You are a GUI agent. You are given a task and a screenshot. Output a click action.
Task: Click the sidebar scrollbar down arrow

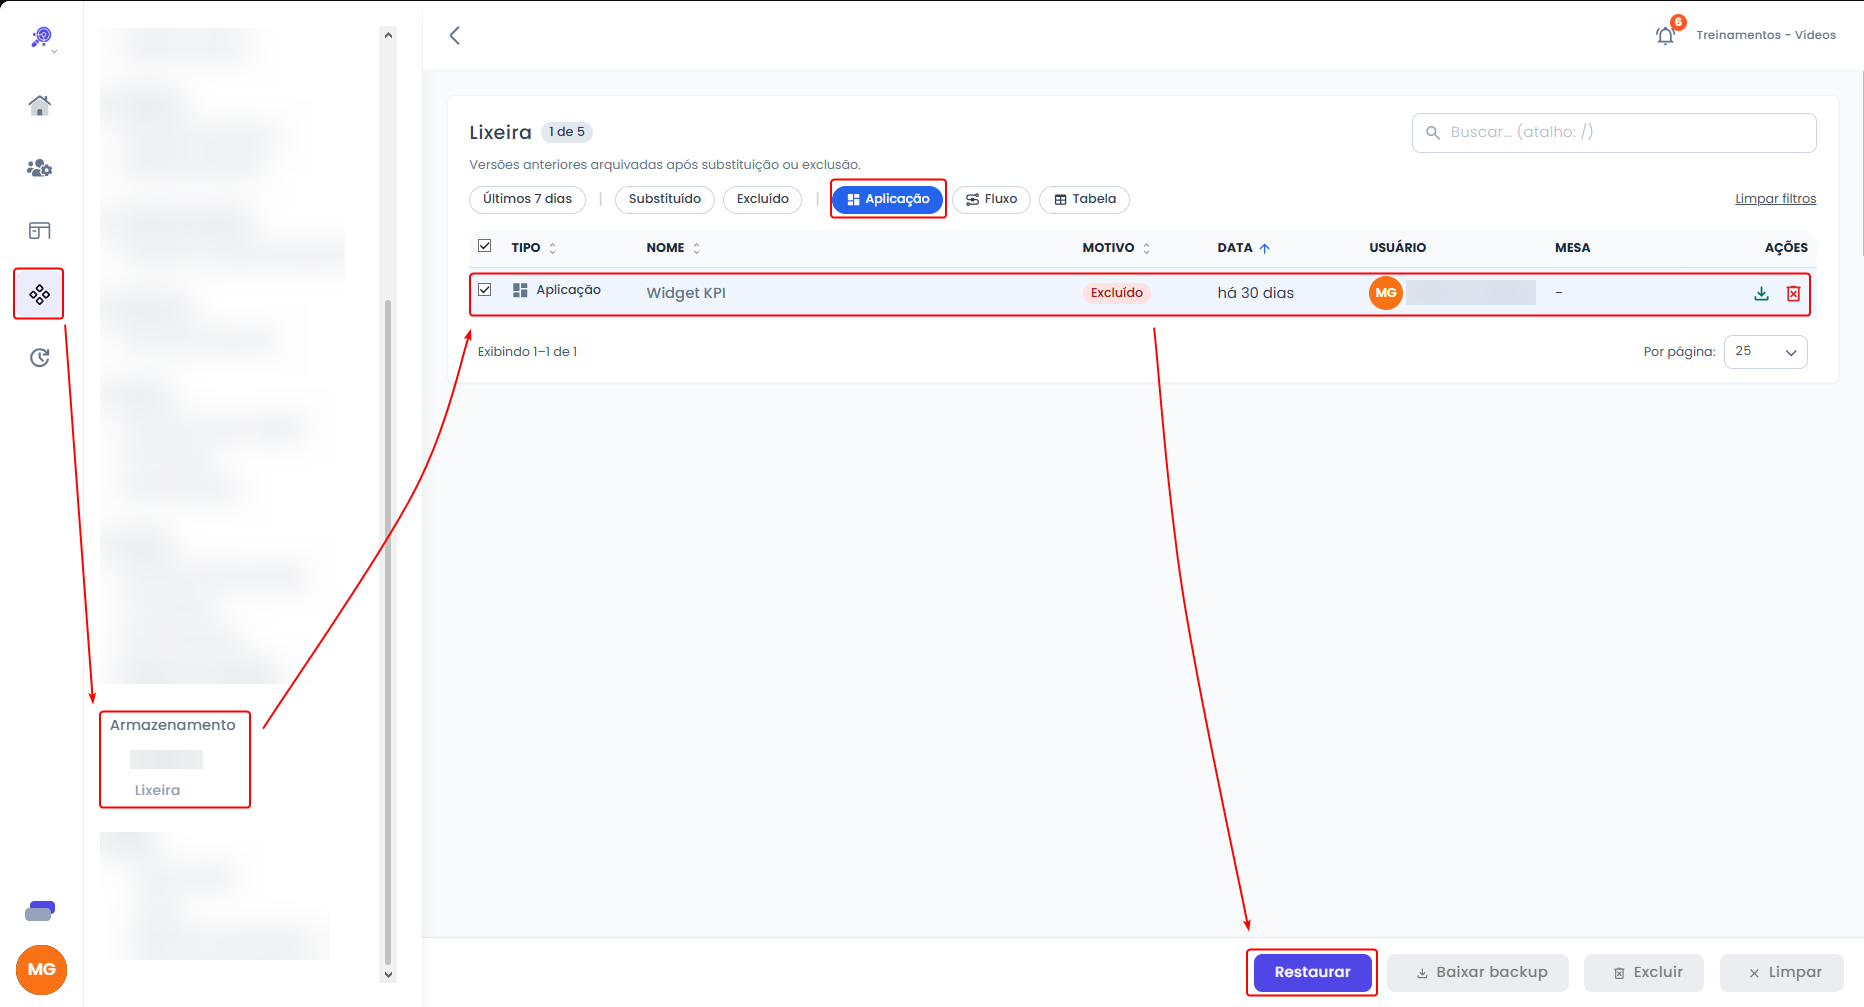[x=388, y=975]
